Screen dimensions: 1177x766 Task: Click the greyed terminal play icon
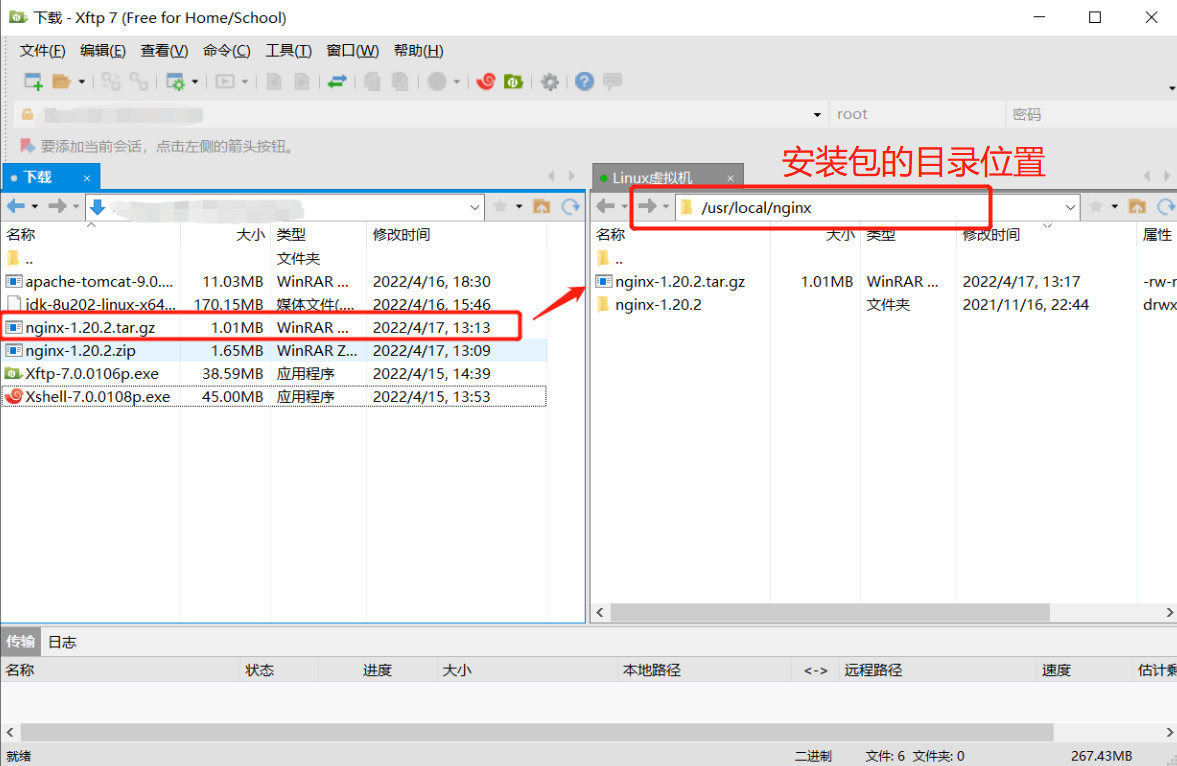[x=225, y=81]
